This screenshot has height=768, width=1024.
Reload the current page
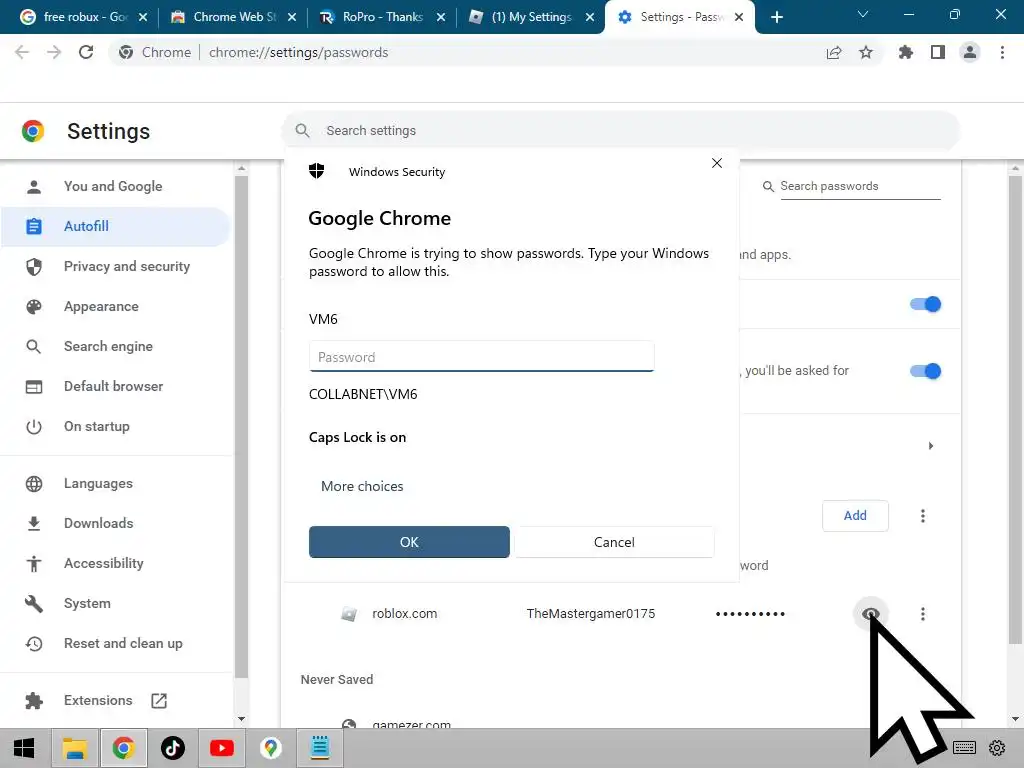(x=86, y=52)
